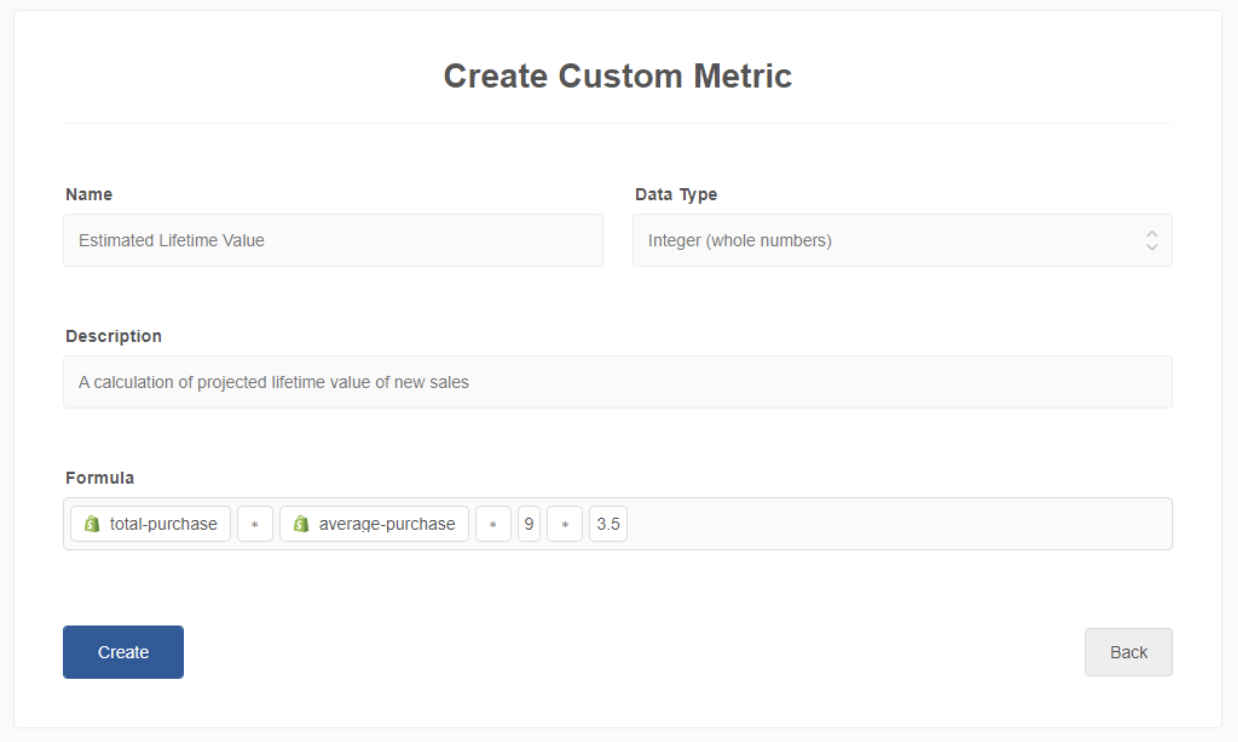The height and width of the screenshot is (742, 1238).
Task: Select the average-purchase text in formula
Action: pos(386,524)
